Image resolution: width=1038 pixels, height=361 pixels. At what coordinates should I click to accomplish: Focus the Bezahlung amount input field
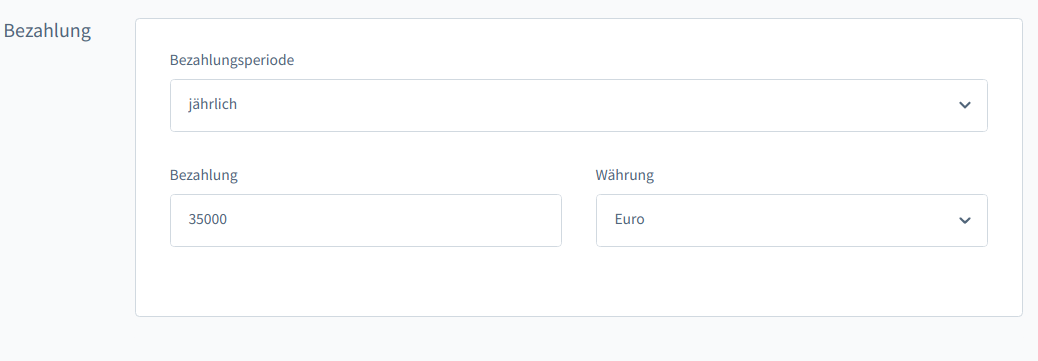(x=365, y=221)
